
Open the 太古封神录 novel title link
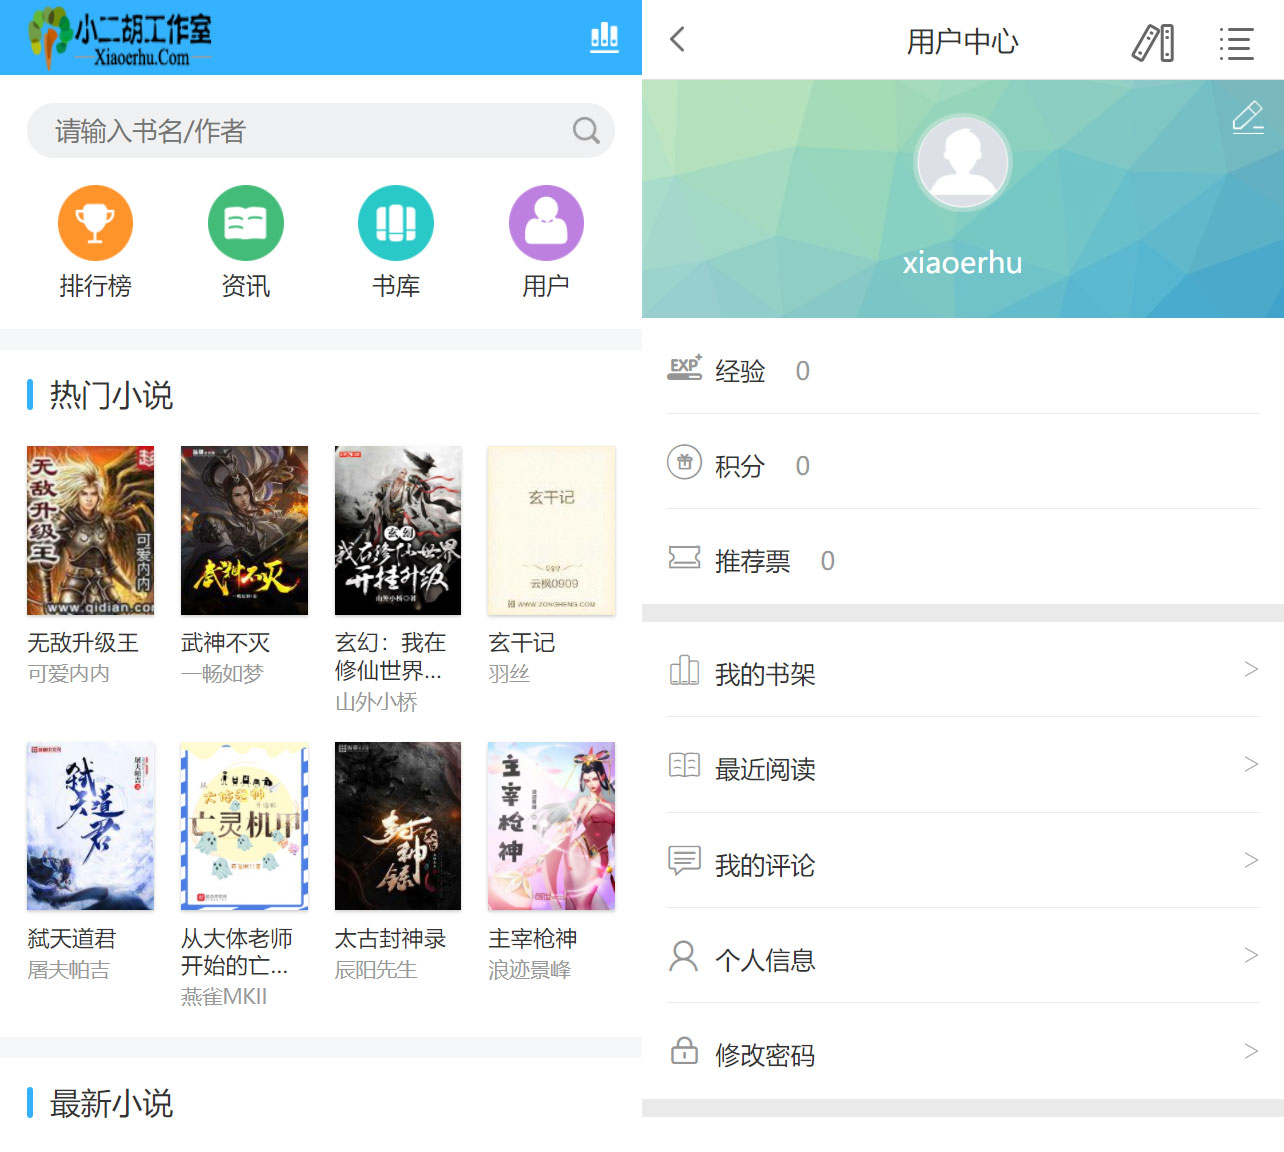pos(390,939)
